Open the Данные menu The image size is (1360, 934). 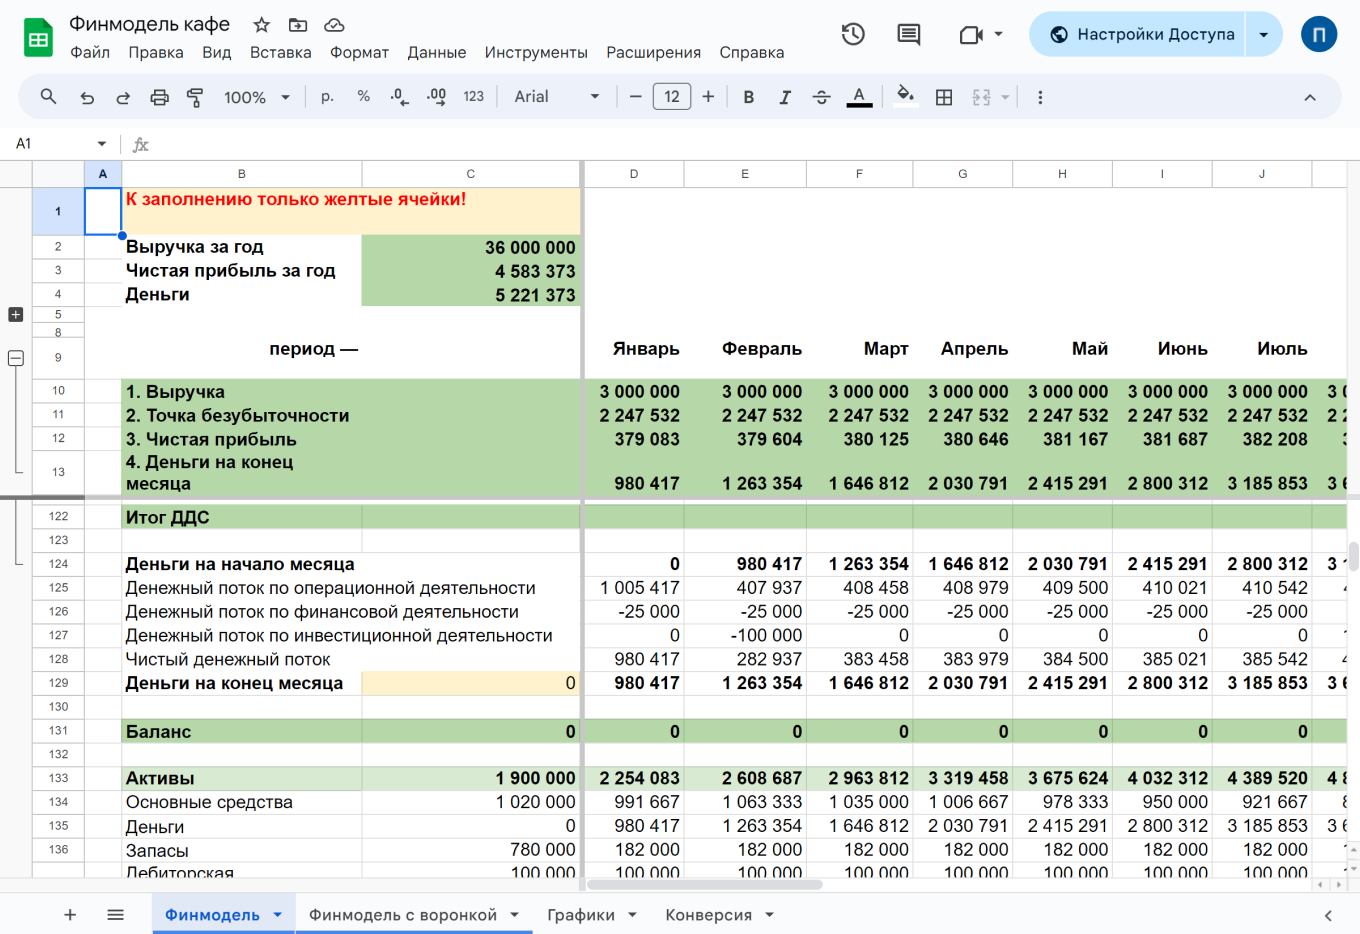point(436,53)
